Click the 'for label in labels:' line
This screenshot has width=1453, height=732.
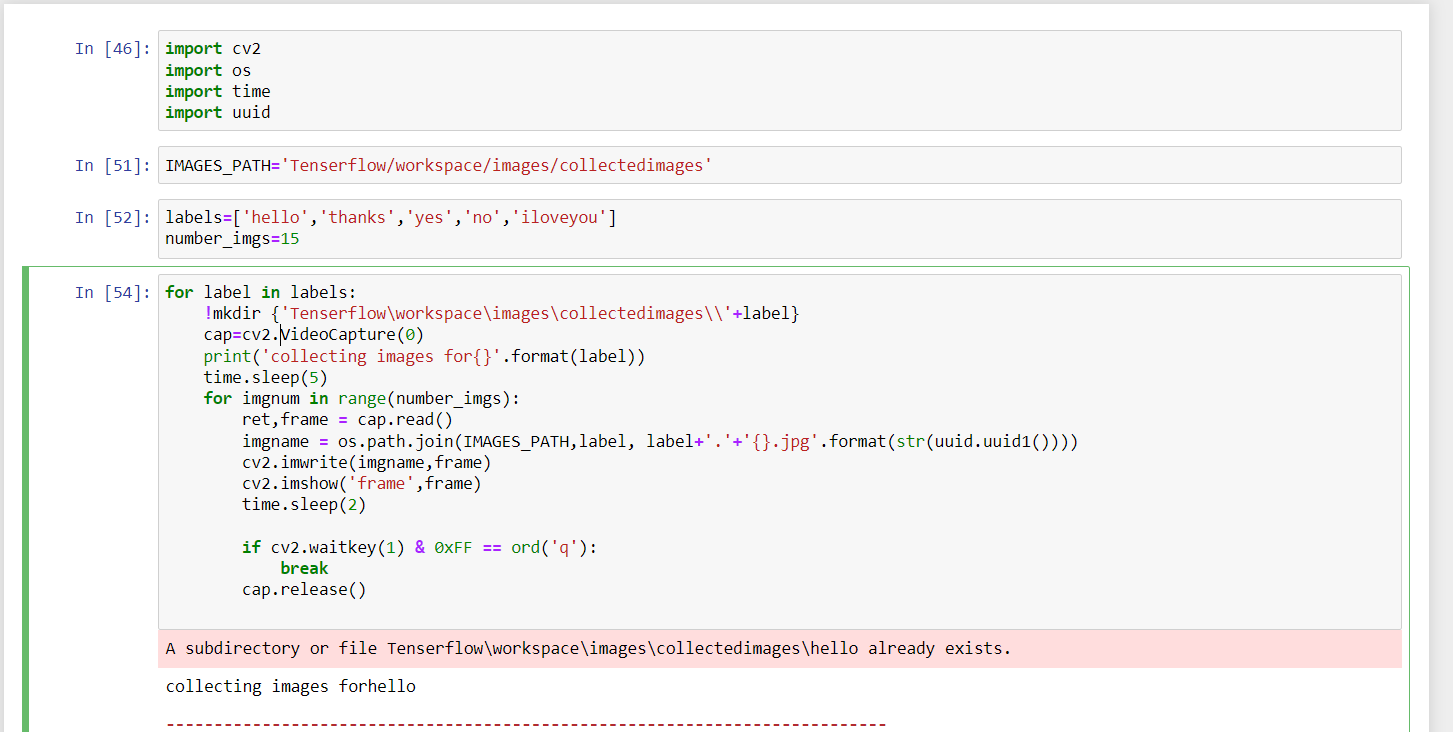coord(261,292)
